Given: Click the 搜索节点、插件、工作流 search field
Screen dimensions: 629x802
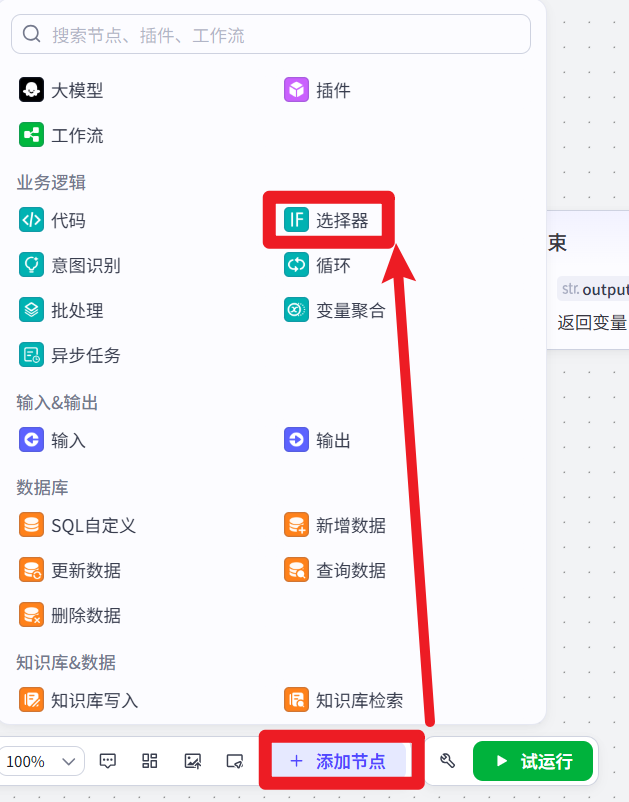Looking at the screenshot, I should click(x=271, y=34).
